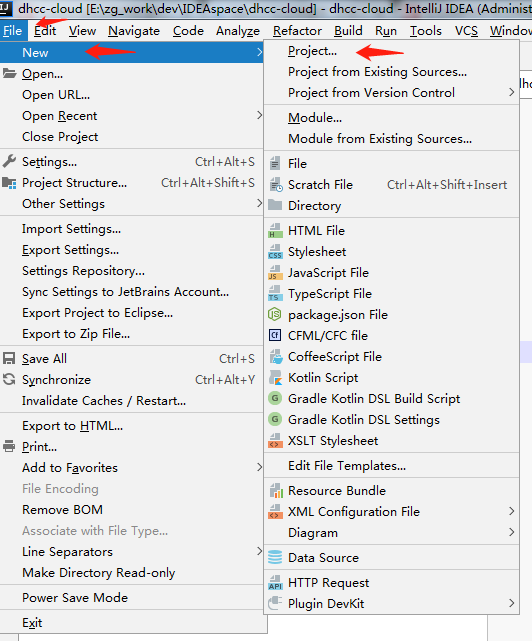Click the Print printer icon
Screen dimensions: 532x641
[x=9, y=446]
